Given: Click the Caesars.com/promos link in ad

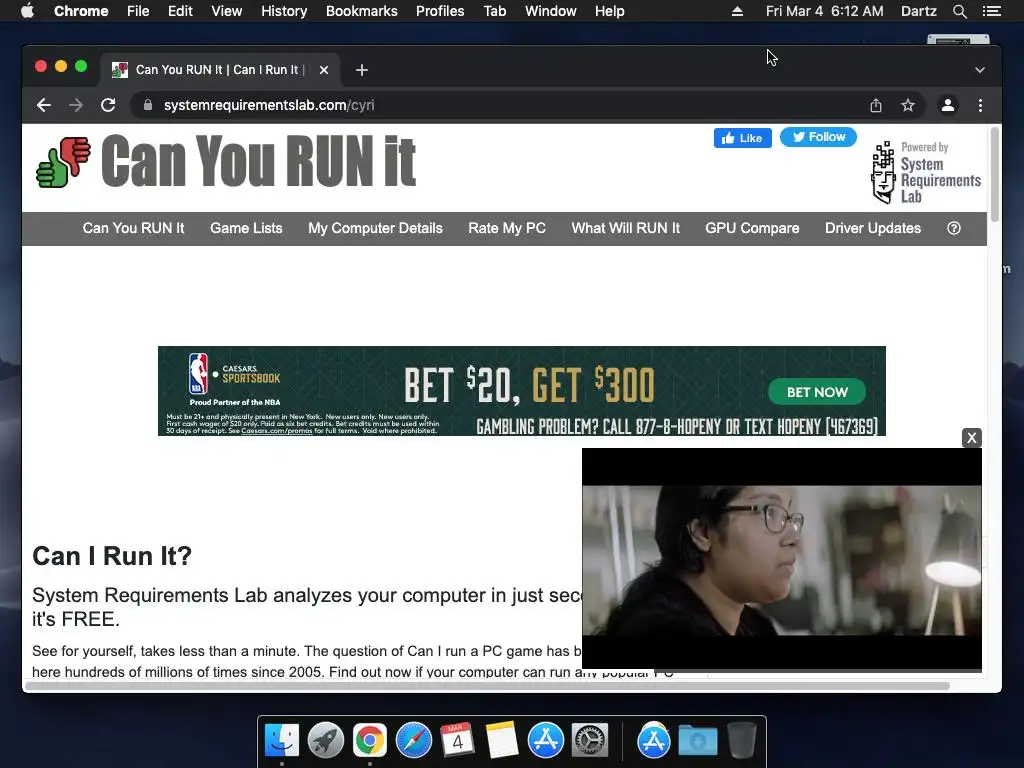Looking at the screenshot, I should [x=276, y=430].
